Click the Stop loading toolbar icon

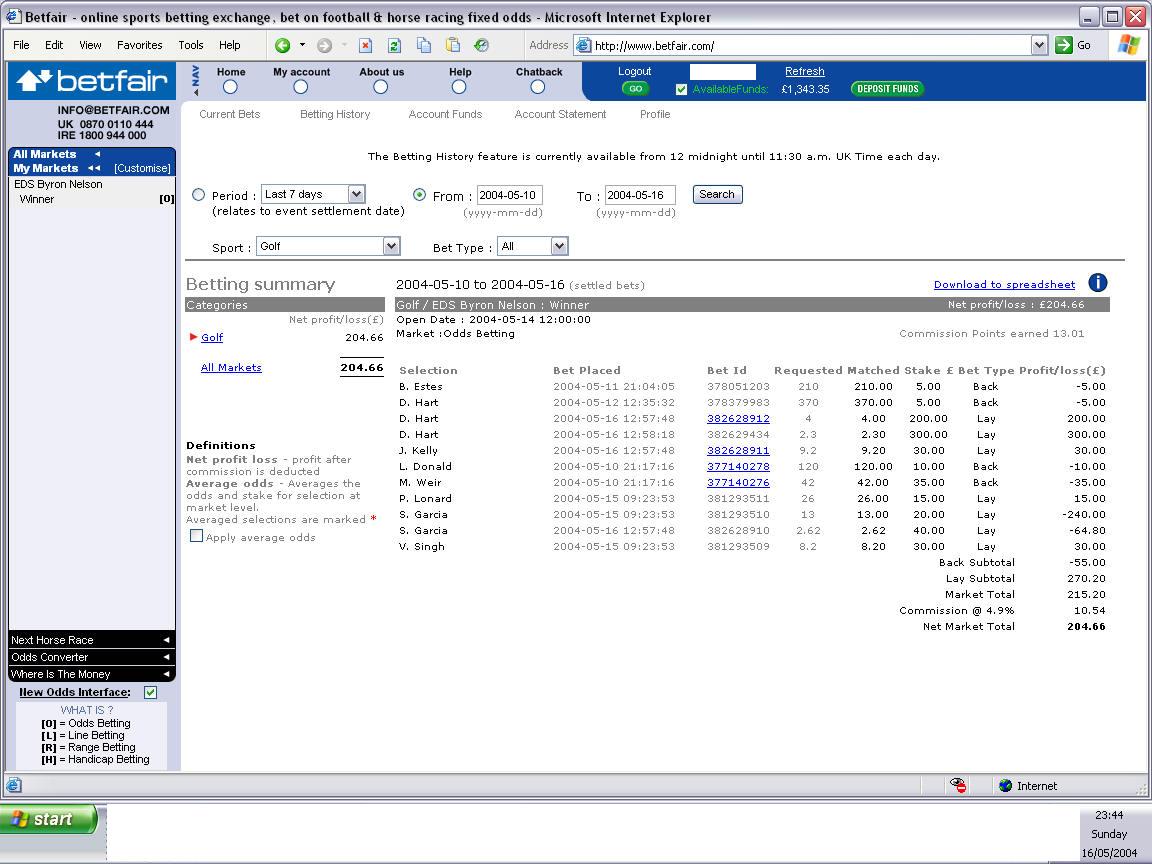(365, 45)
